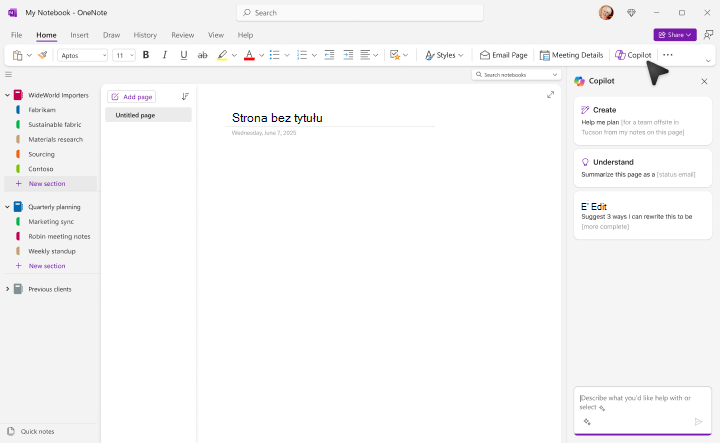Click the Add page button
Image resolution: width=720 pixels, height=443 pixels.
click(x=131, y=97)
